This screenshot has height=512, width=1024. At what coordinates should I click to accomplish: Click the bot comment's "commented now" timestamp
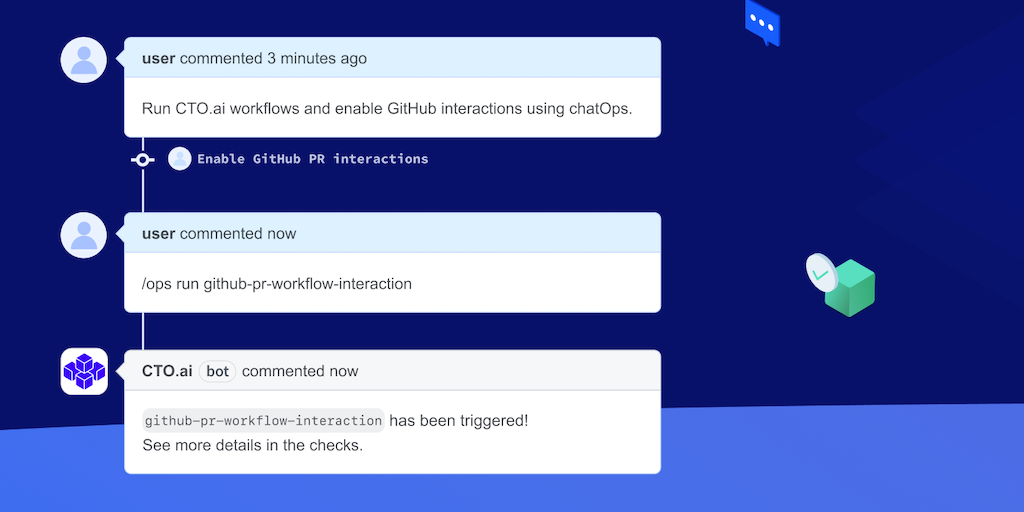[x=300, y=371]
